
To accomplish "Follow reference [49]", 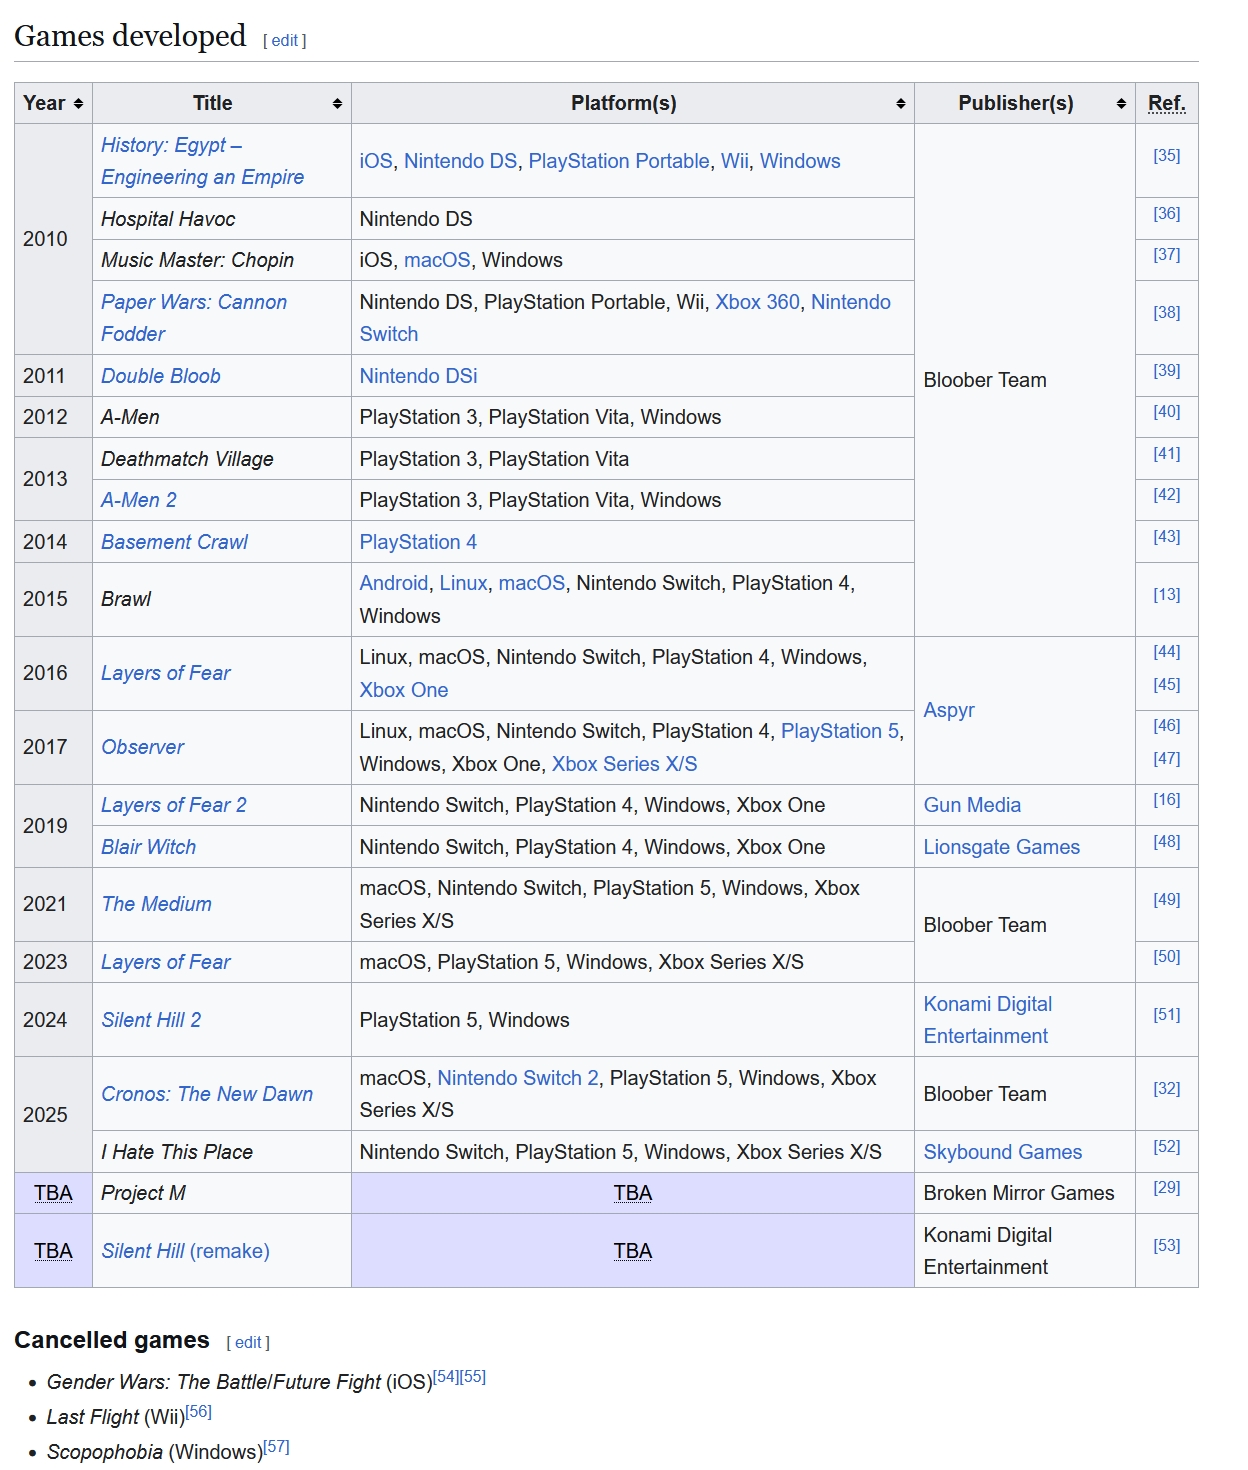I will (x=1166, y=899).
